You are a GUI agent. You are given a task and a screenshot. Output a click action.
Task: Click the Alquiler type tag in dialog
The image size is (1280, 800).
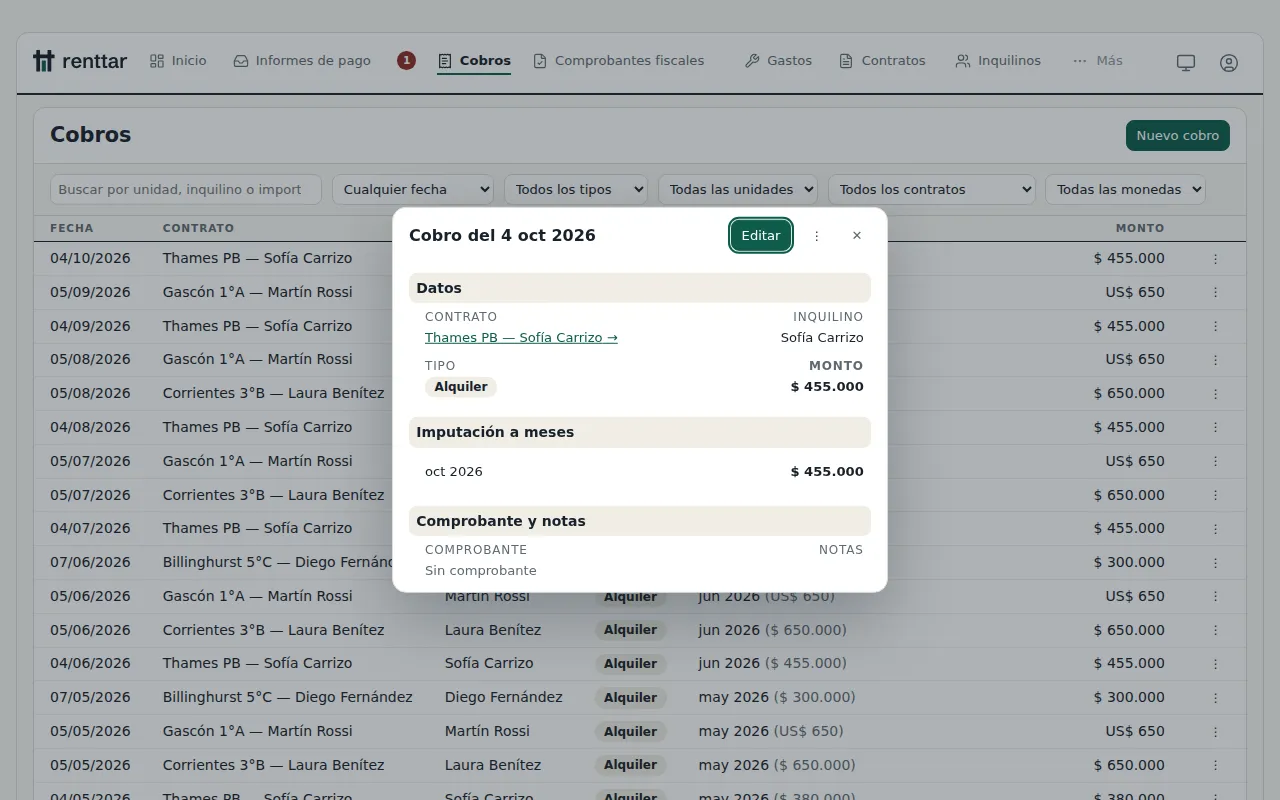coord(461,387)
